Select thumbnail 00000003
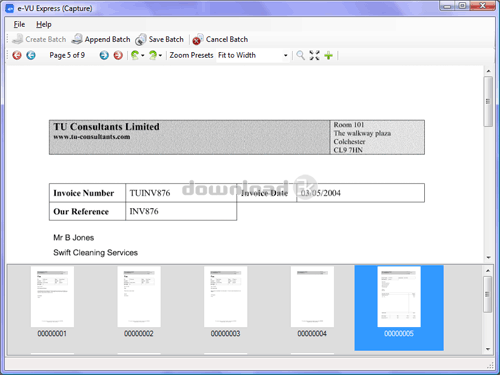The height and width of the screenshot is (375, 500). 225,302
